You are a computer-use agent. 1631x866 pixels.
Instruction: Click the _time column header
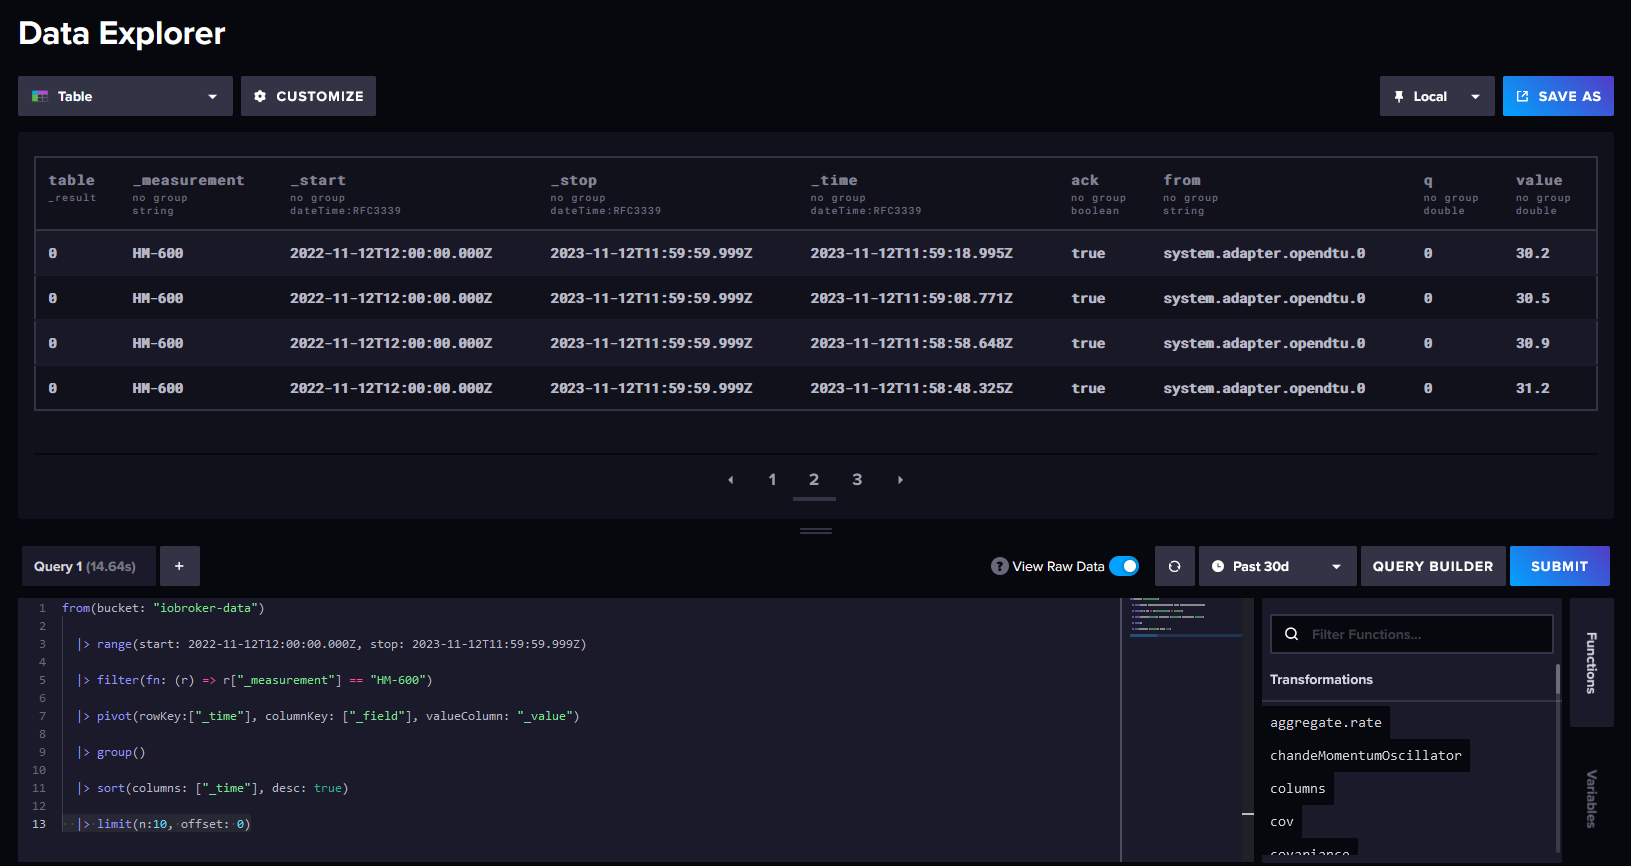coord(834,180)
